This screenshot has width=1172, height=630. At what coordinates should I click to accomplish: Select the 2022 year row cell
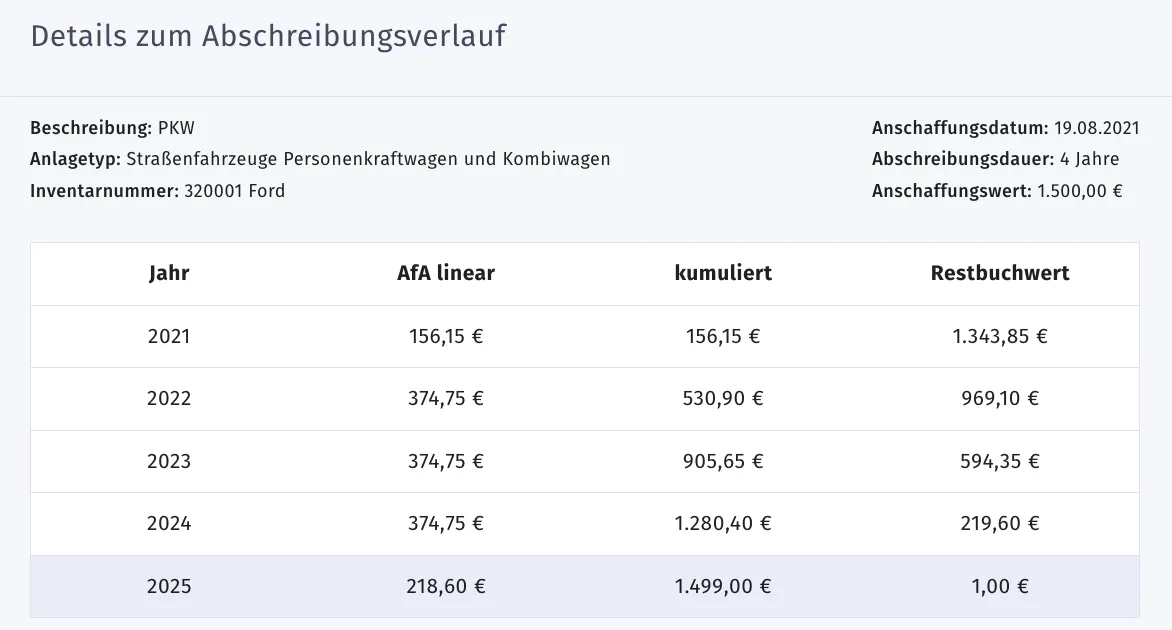pos(169,398)
